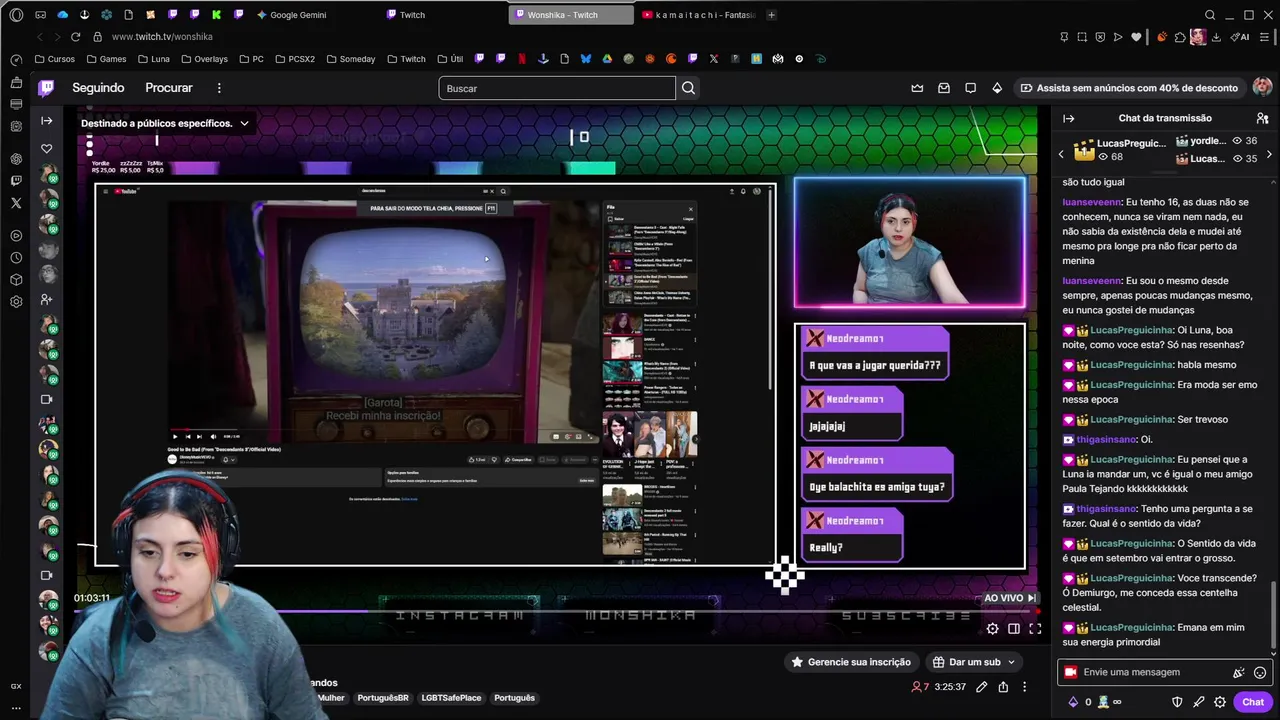Click the AO VIVO skip to live button
Screen dimensions: 1280x720
tap(1010, 598)
